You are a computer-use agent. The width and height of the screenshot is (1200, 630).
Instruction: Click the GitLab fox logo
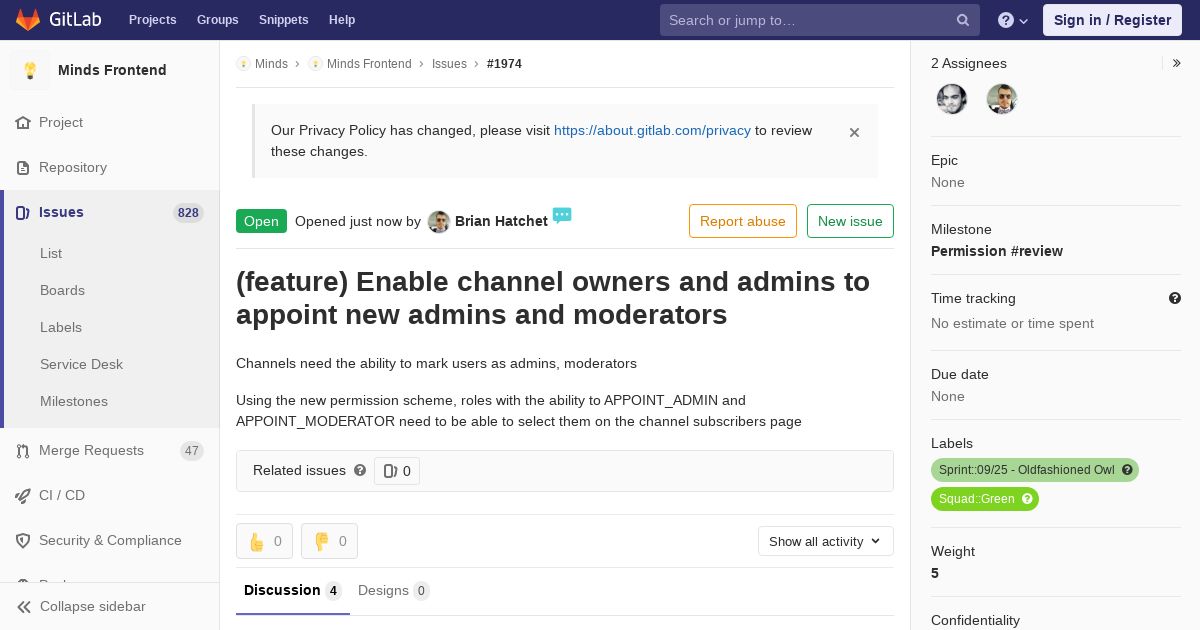point(28,20)
